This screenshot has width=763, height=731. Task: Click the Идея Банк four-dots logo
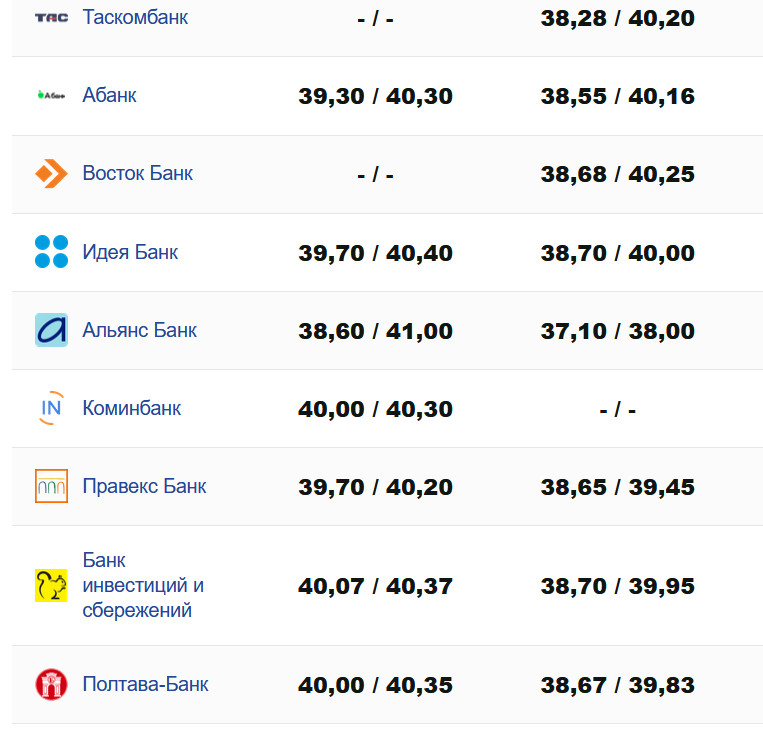[x=51, y=252]
